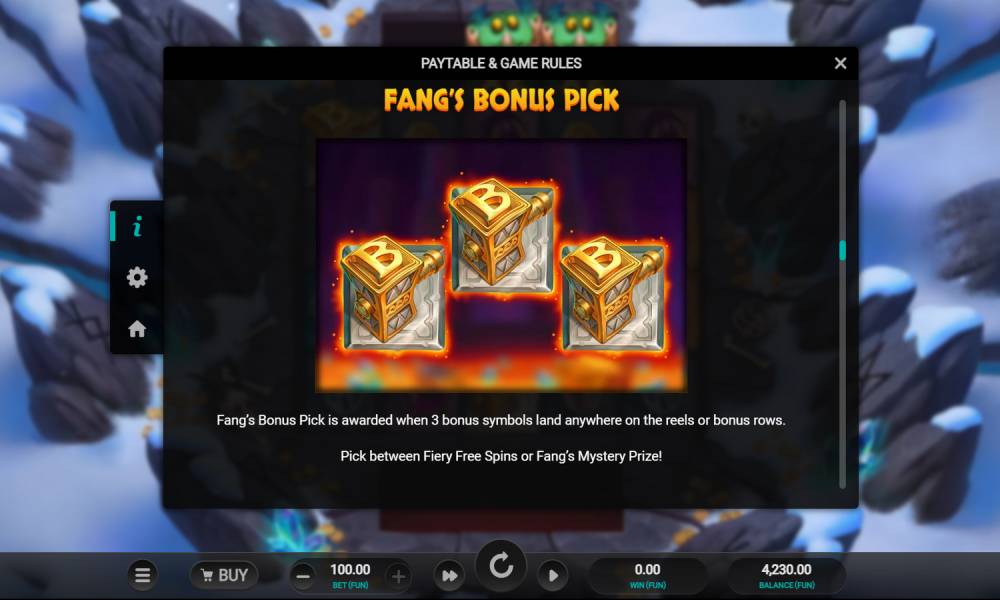Open the hamburger menu
This screenshot has height=600, width=1000.
tap(142, 575)
